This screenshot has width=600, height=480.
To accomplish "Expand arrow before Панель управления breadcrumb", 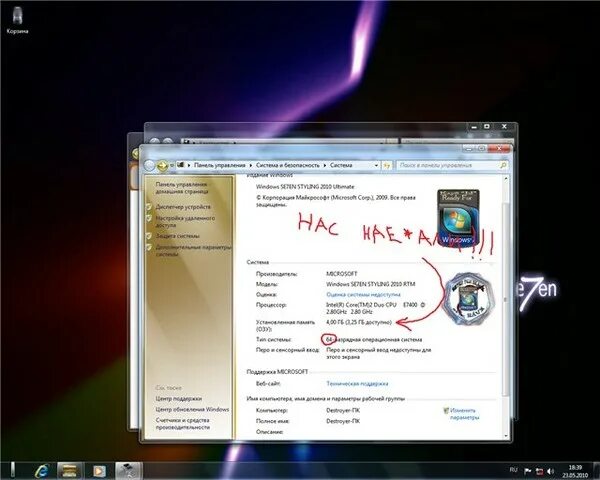I will tap(189, 165).
